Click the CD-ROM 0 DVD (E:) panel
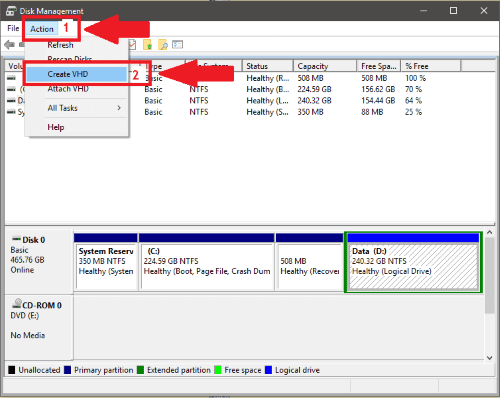The width and height of the screenshot is (500, 398). pyautogui.click(x=39, y=327)
